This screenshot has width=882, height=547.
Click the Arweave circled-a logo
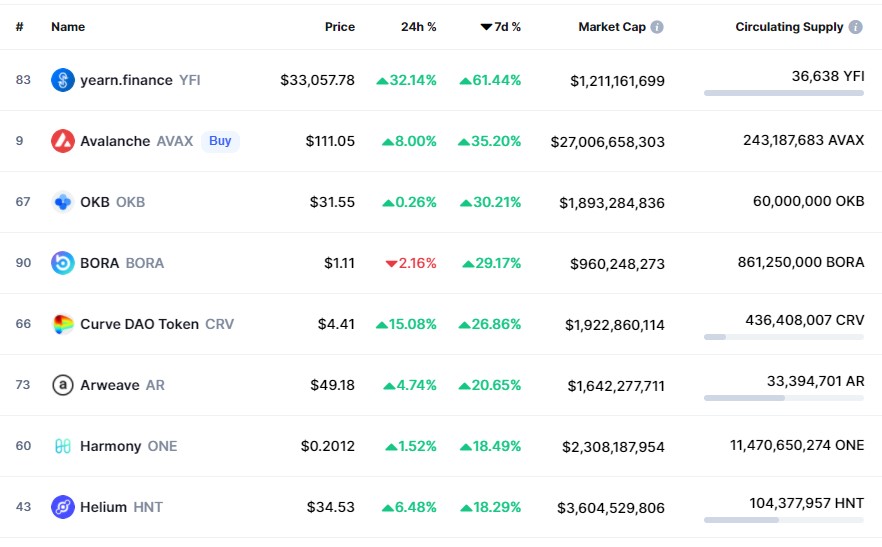tap(62, 385)
